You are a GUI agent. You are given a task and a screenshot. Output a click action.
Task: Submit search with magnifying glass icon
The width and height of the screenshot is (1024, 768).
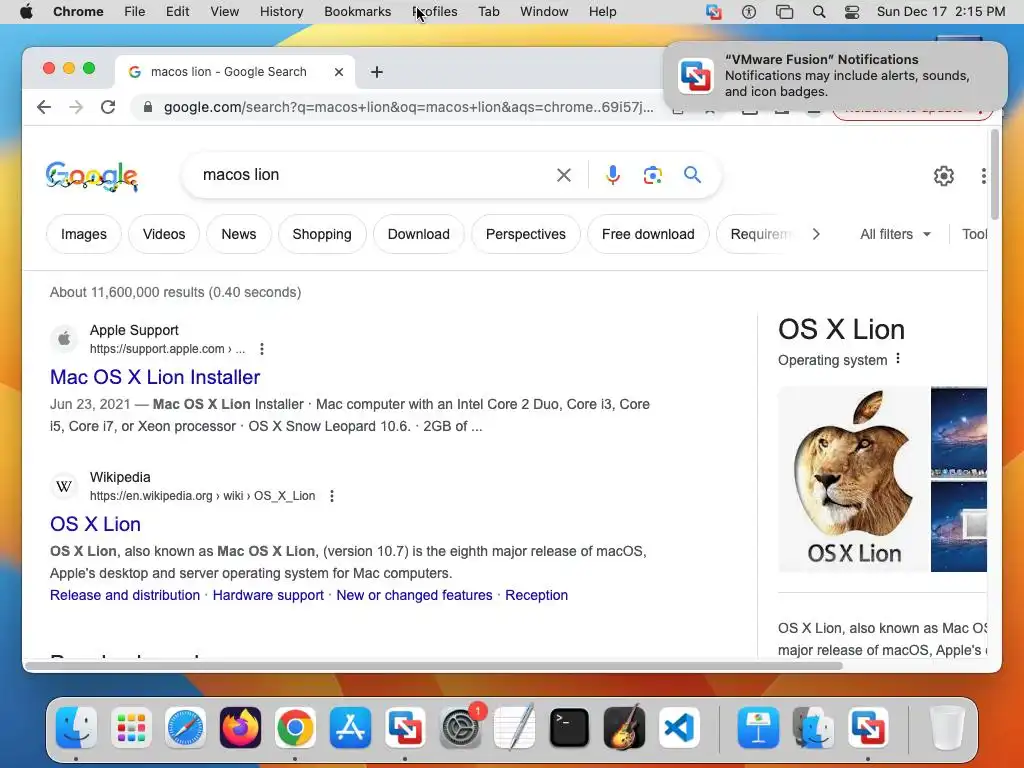(x=692, y=175)
